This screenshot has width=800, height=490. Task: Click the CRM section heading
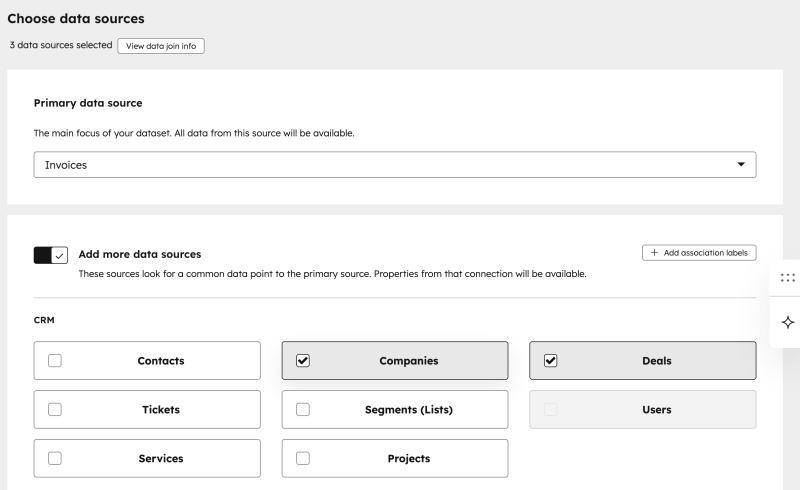(x=44, y=320)
